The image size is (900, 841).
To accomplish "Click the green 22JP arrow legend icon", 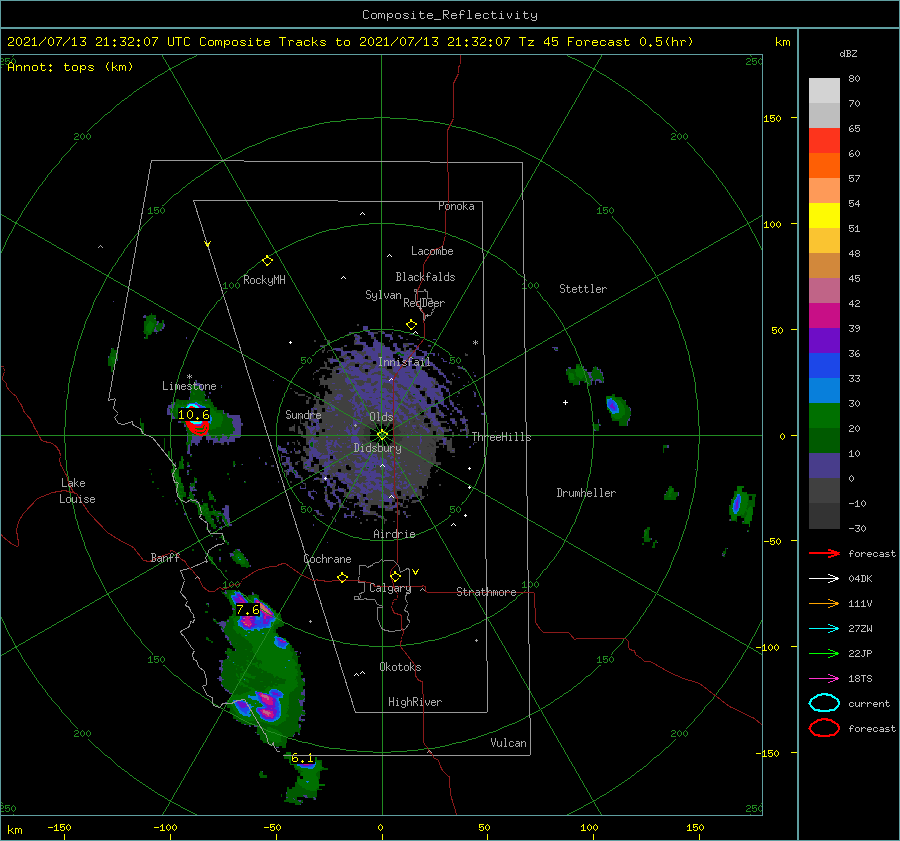I will pos(824,653).
